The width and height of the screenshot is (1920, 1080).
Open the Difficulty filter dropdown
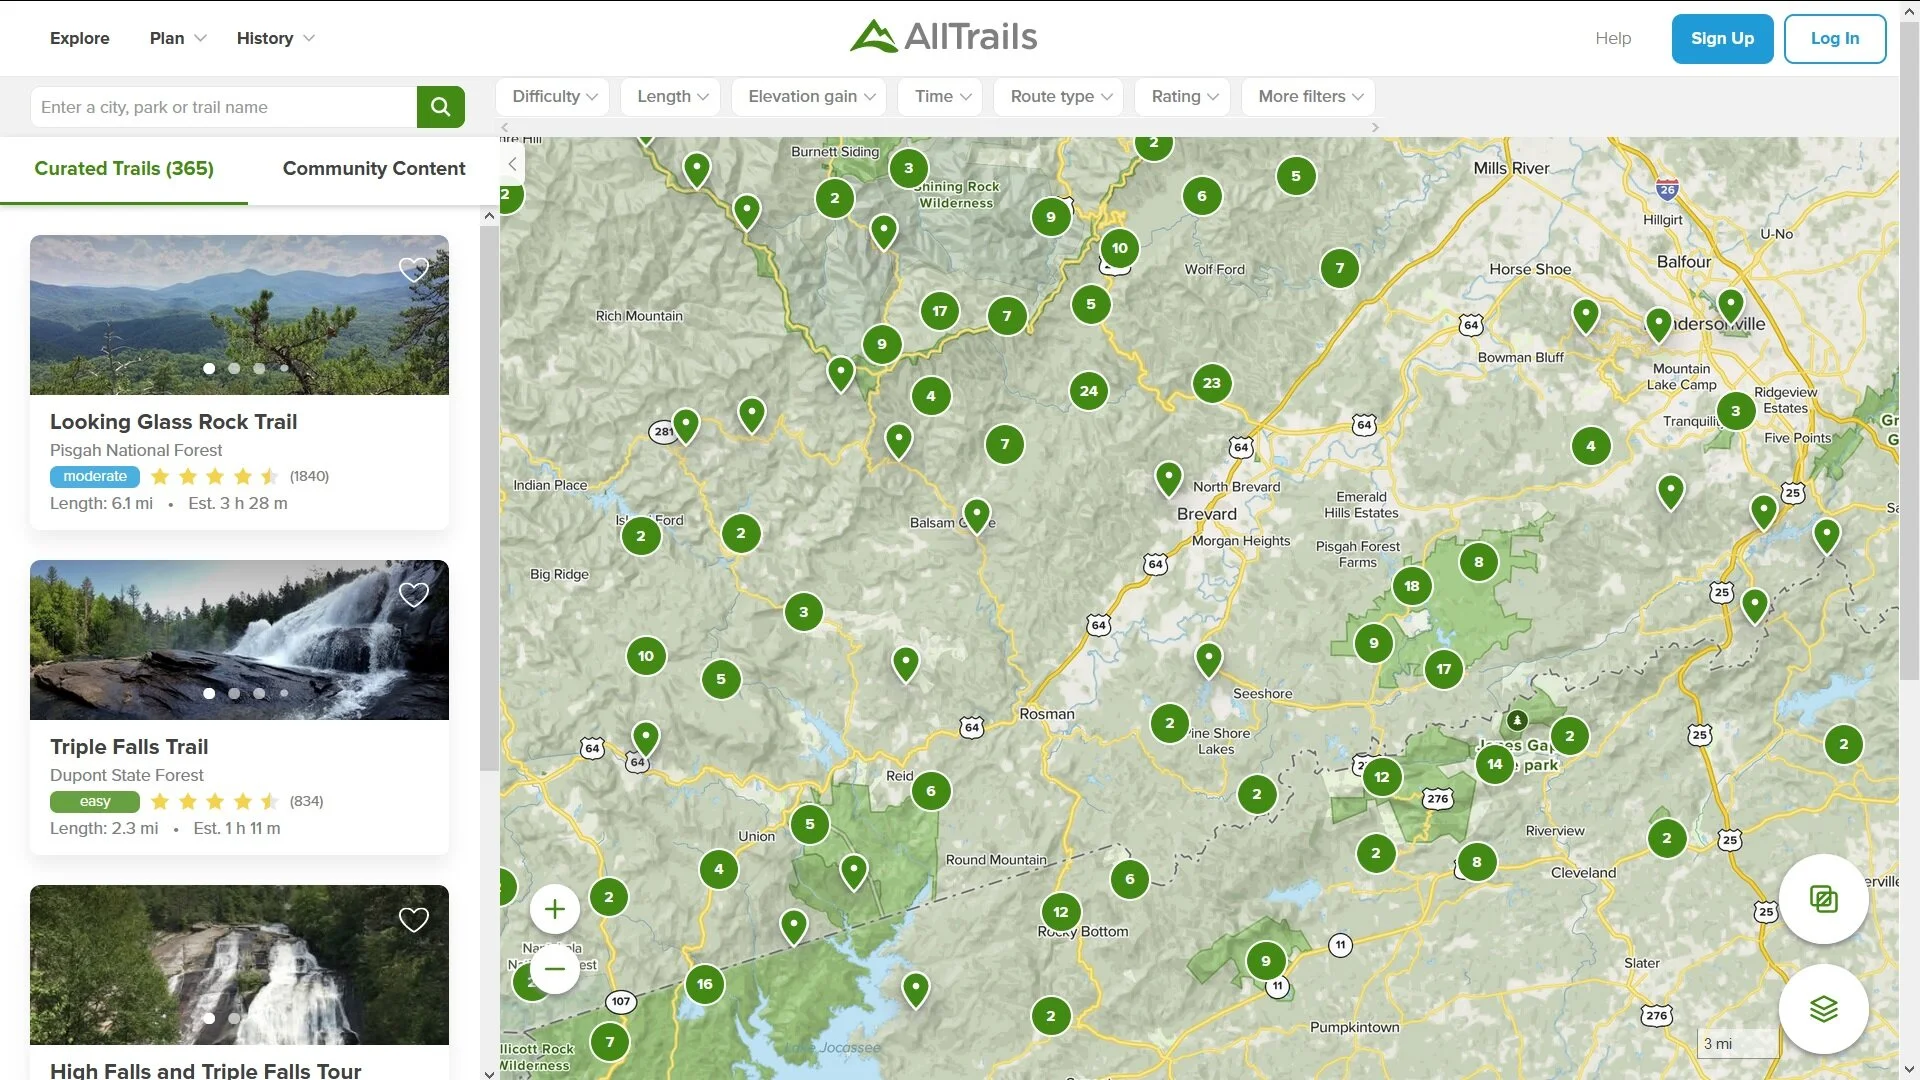click(x=554, y=97)
